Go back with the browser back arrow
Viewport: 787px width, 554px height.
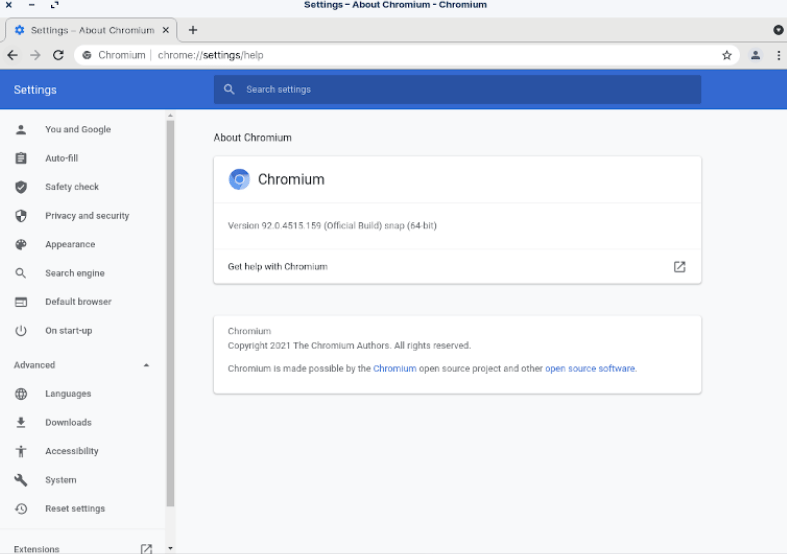(x=13, y=55)
